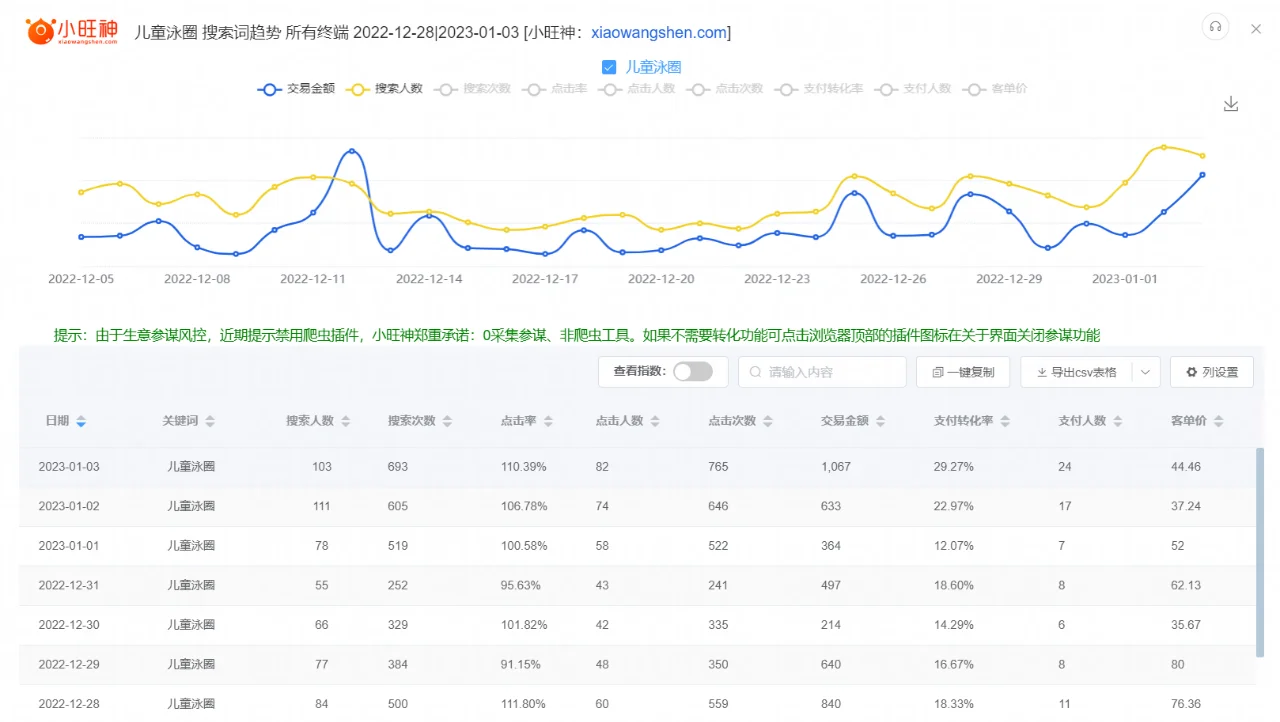The height and width of the screenshot is (722, 1280).
Task: Select the 2023-01-02 date cell
Action: [x=69, y=506]
